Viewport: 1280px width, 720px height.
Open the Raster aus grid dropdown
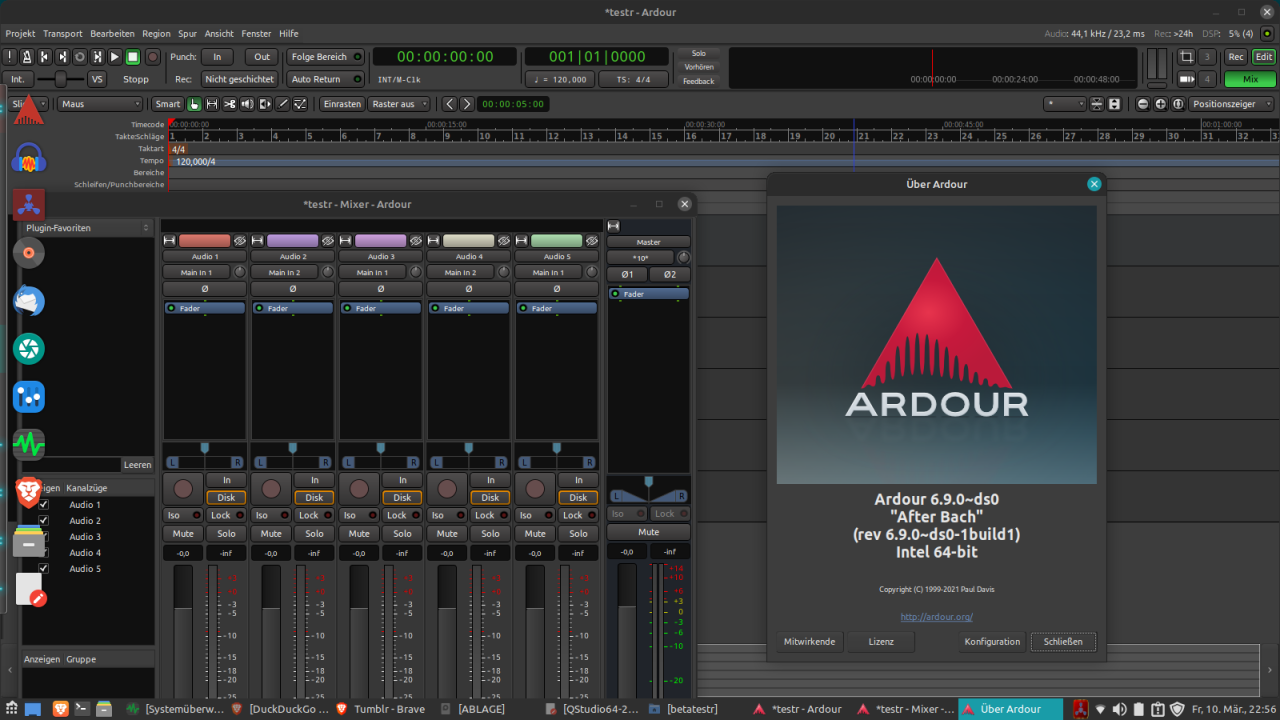[x=399, y=104]
